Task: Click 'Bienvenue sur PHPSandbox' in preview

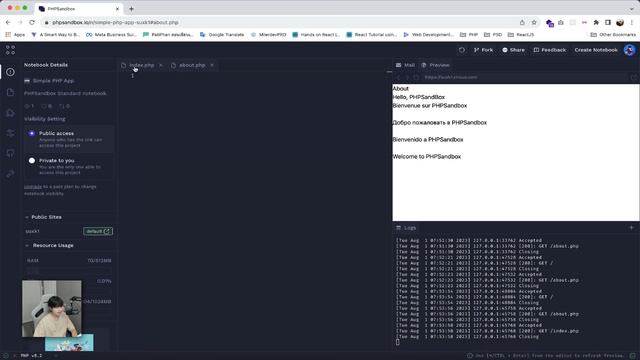Action: [430, 106]
